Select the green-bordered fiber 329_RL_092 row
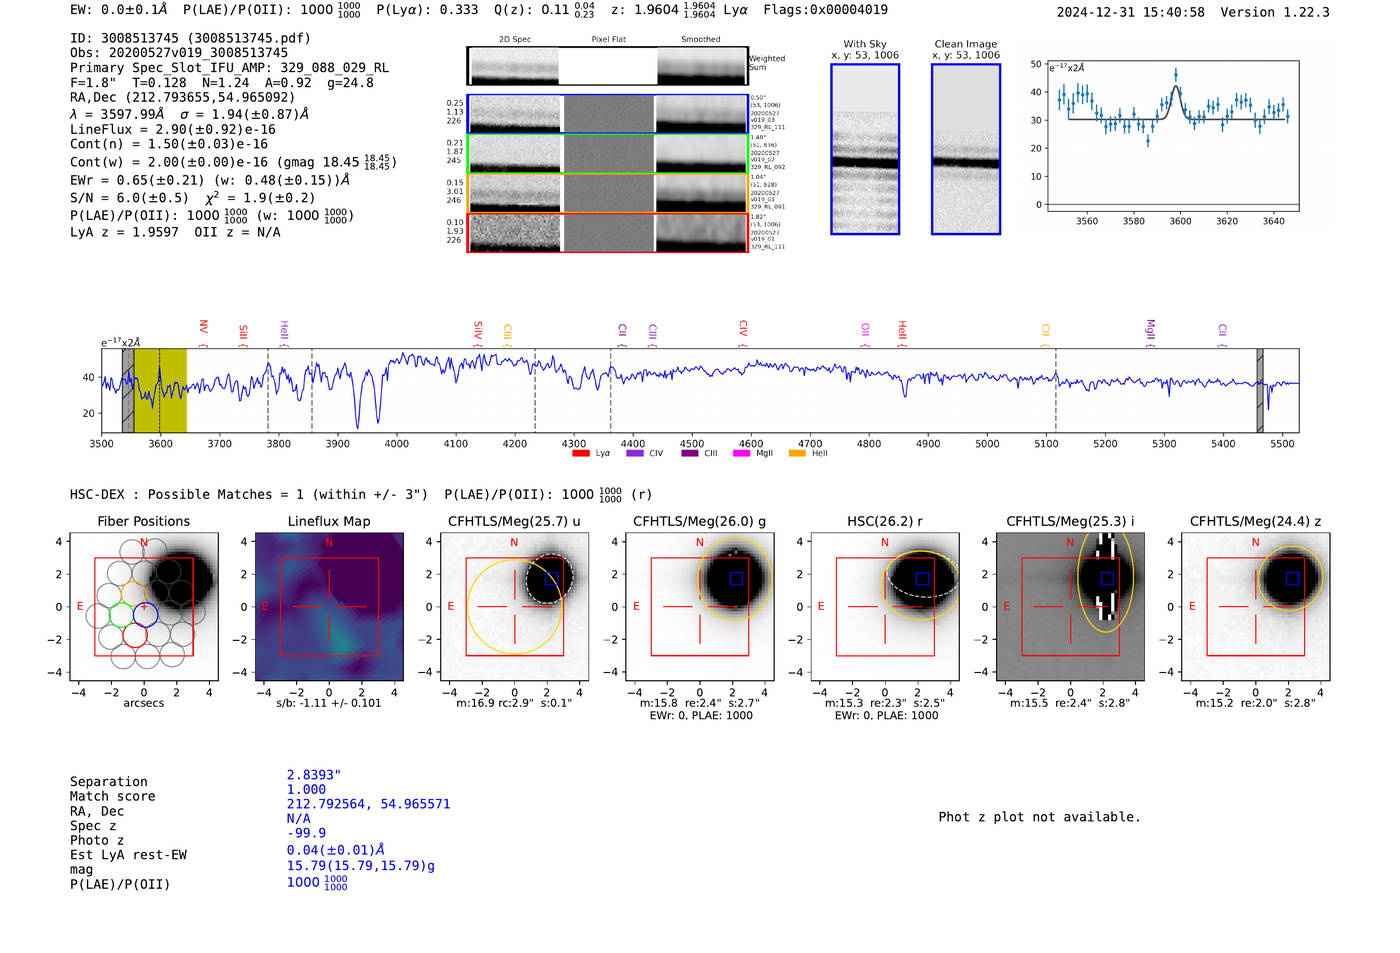This screenshot has height=953, width=1400. 607,153
